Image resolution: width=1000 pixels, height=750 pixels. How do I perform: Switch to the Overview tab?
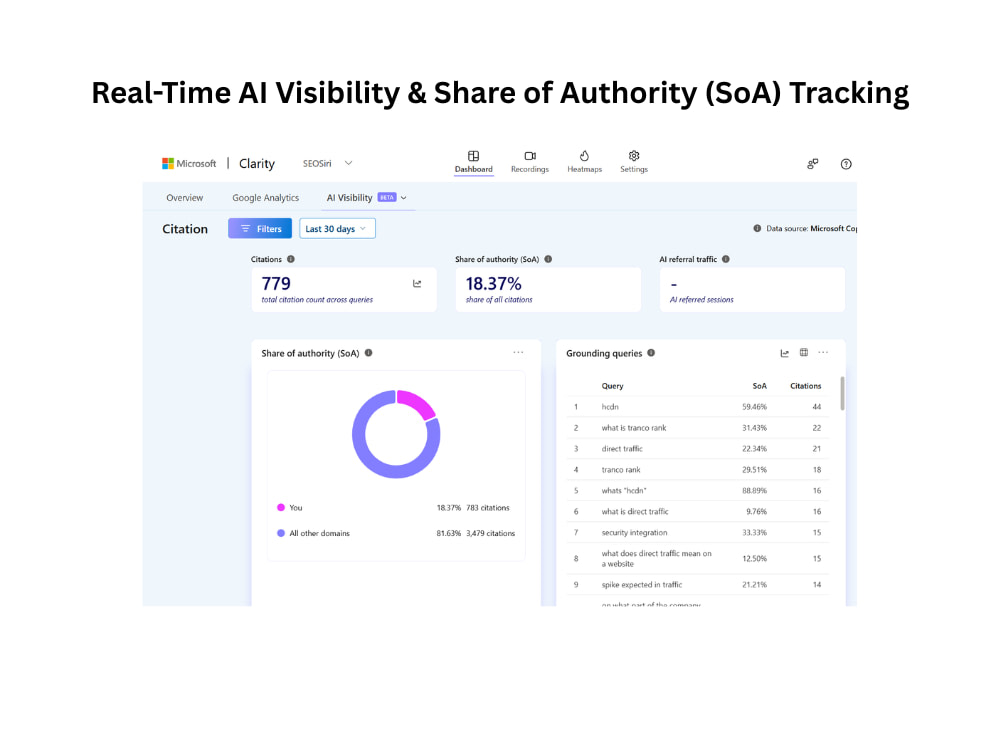(184, 198)
